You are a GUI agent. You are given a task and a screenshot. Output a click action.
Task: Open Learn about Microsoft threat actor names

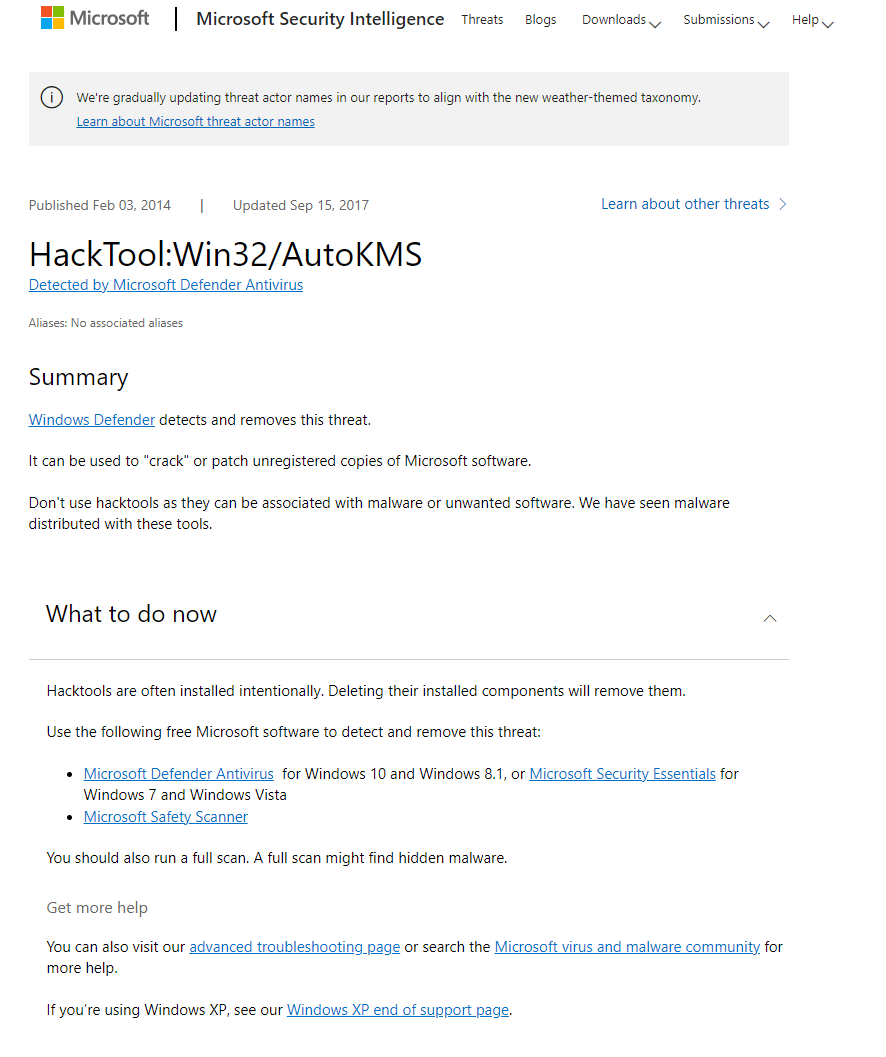195,121
